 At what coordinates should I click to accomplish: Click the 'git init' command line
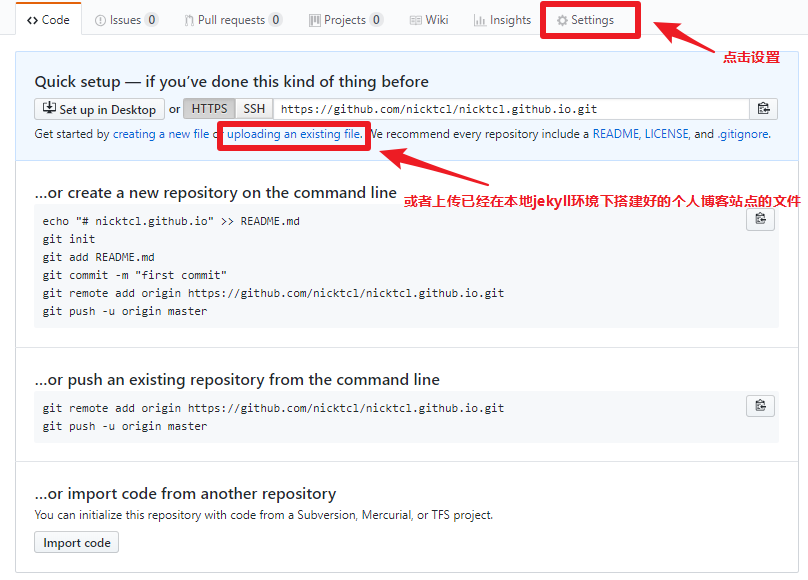point(69,239)
